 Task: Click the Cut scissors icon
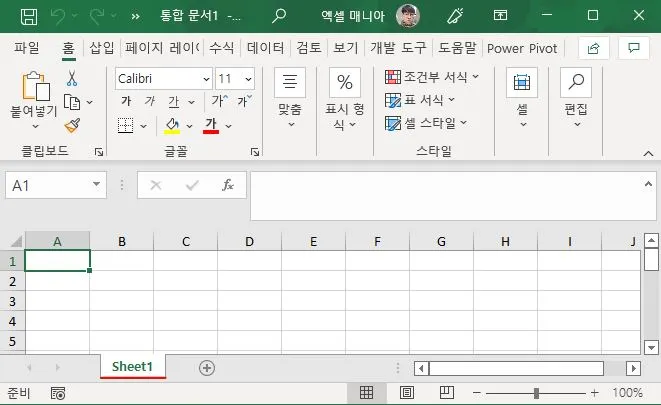click(x=72, y=78)
